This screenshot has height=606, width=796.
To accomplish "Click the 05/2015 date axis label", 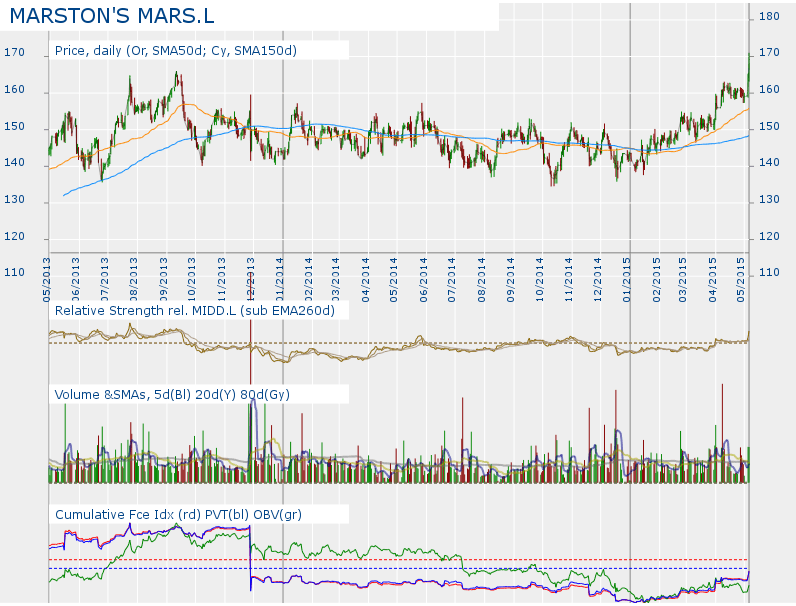I will pos(741,280).
